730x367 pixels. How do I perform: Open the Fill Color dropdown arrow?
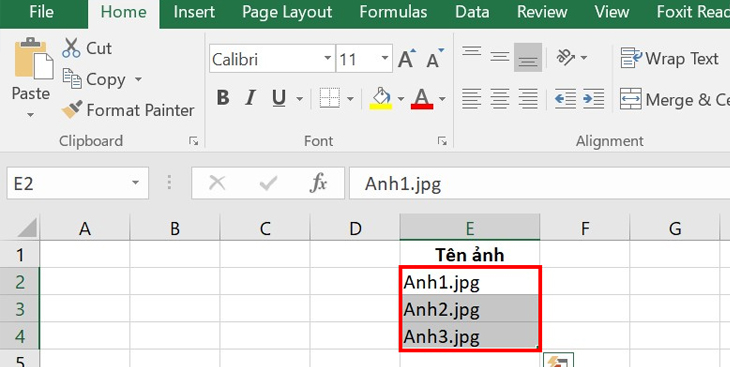(401, 99)
